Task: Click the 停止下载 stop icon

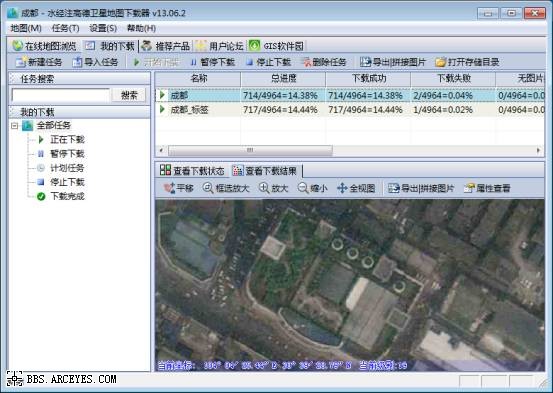Action: [250, 62]
